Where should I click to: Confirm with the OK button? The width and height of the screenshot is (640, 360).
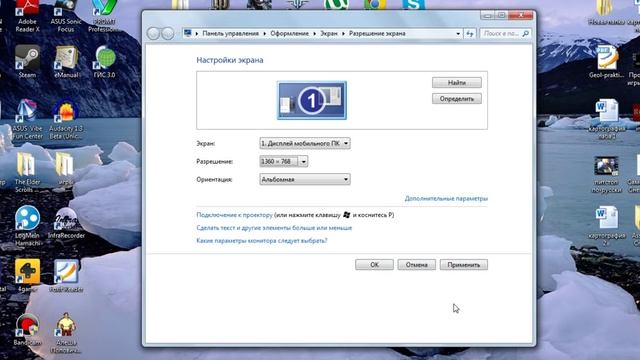click(x=374, y=264)
